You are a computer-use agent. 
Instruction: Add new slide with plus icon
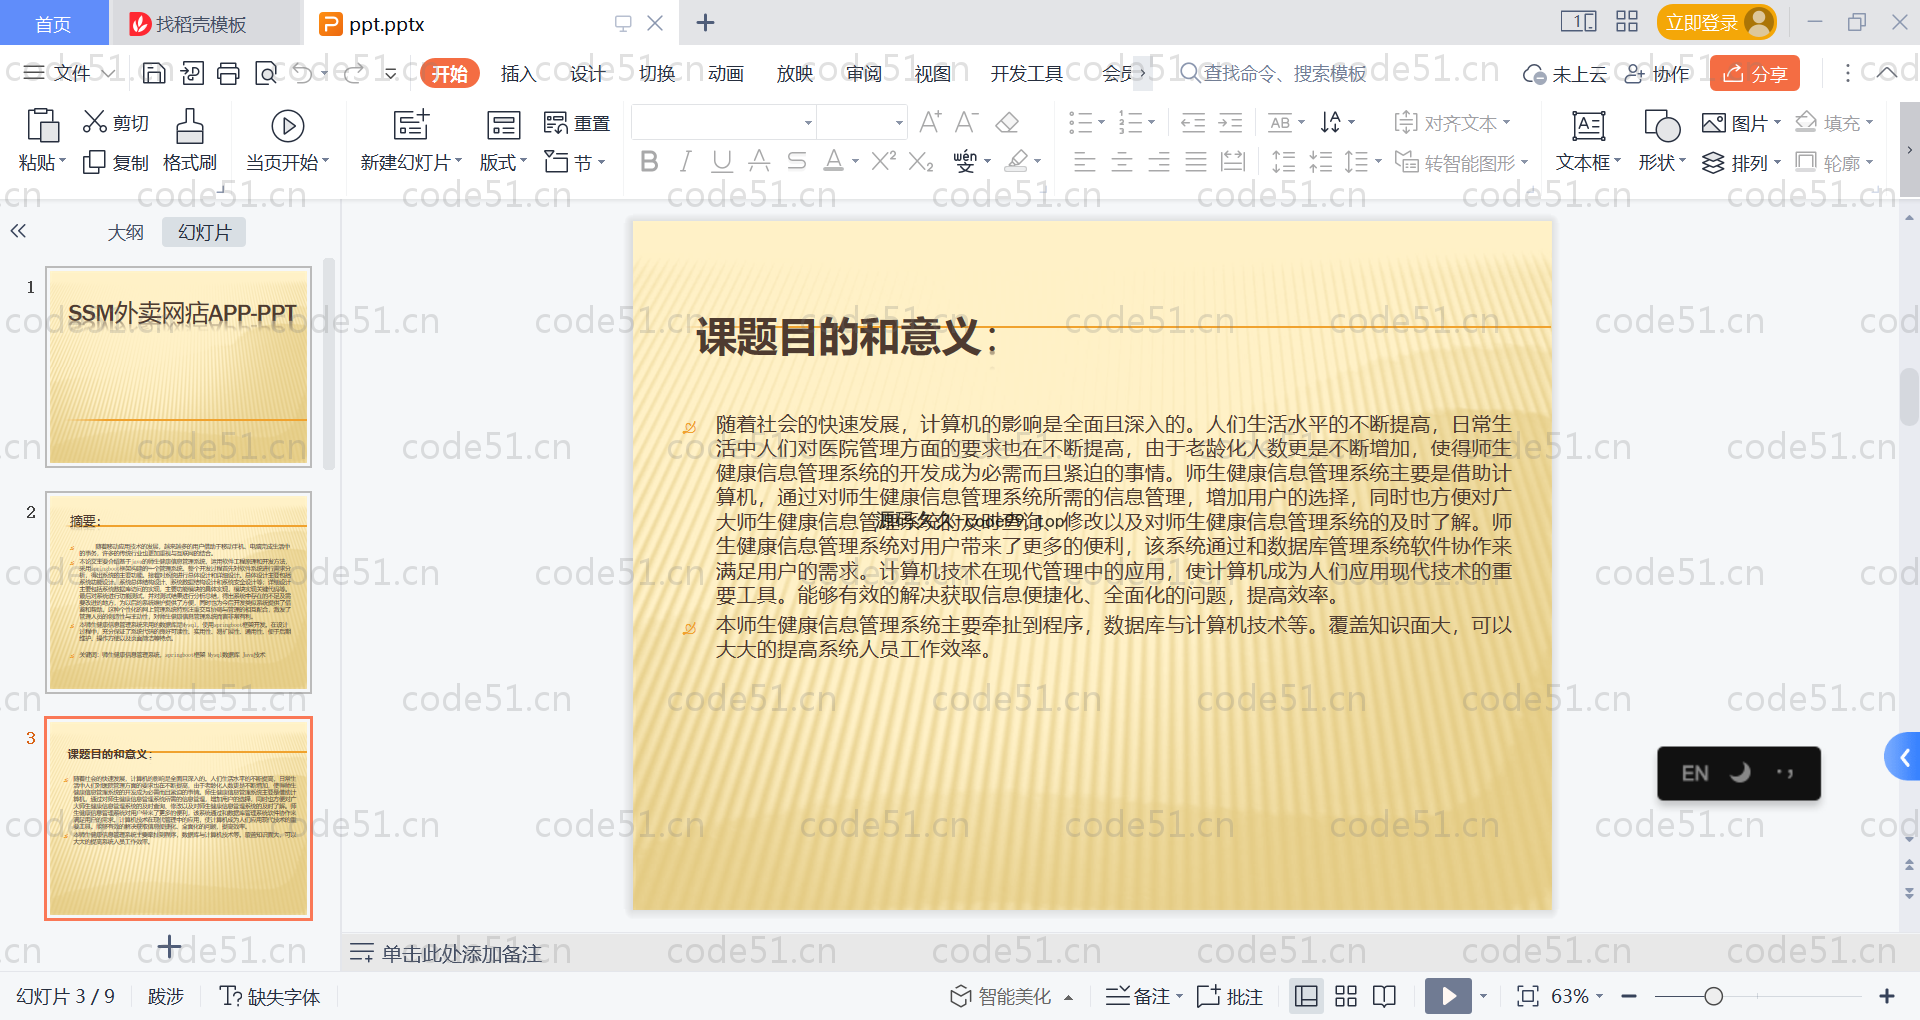point(170,946)
